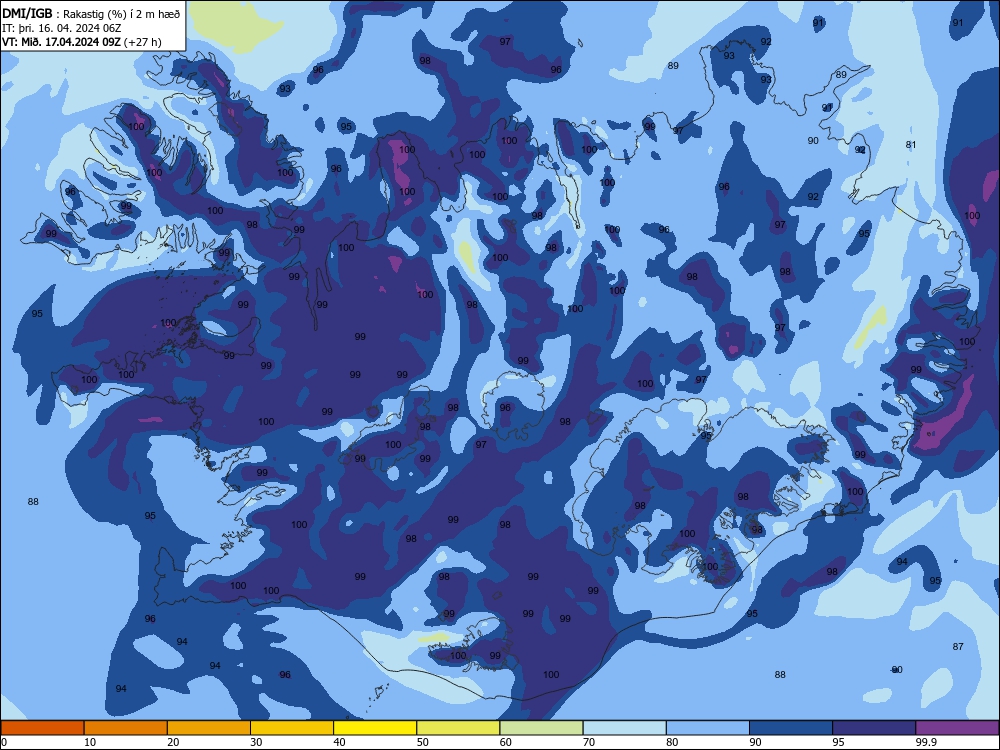Click the legend tick label '20'

click(x=173, y=742)
